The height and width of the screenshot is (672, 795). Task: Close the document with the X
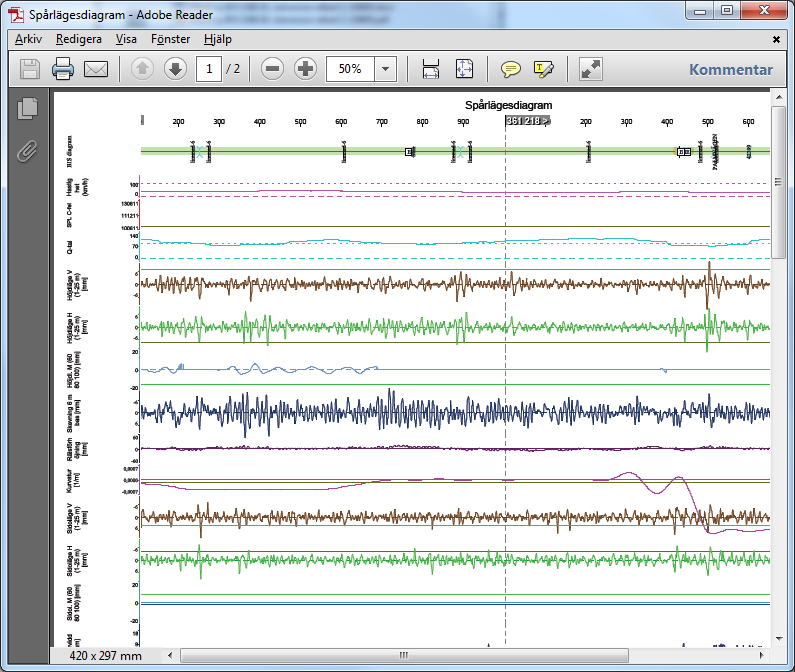[x=776, y=39]
